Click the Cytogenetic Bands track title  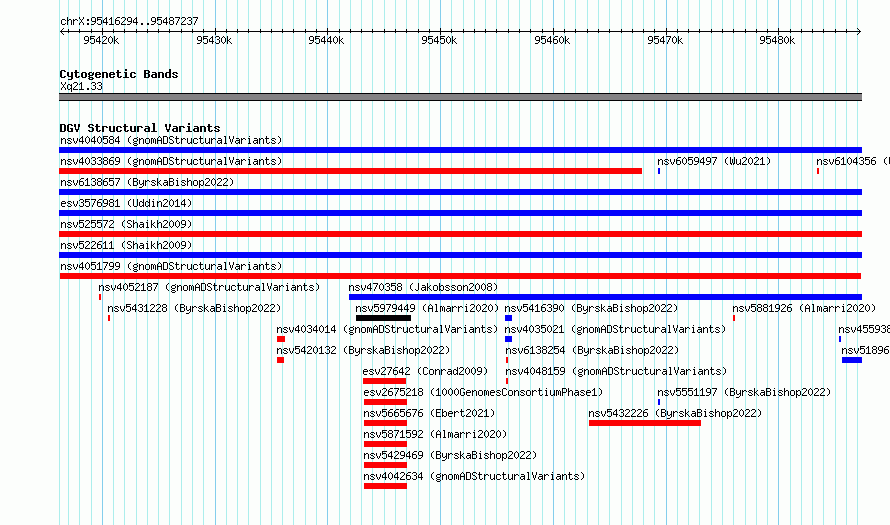pos(119,74)
